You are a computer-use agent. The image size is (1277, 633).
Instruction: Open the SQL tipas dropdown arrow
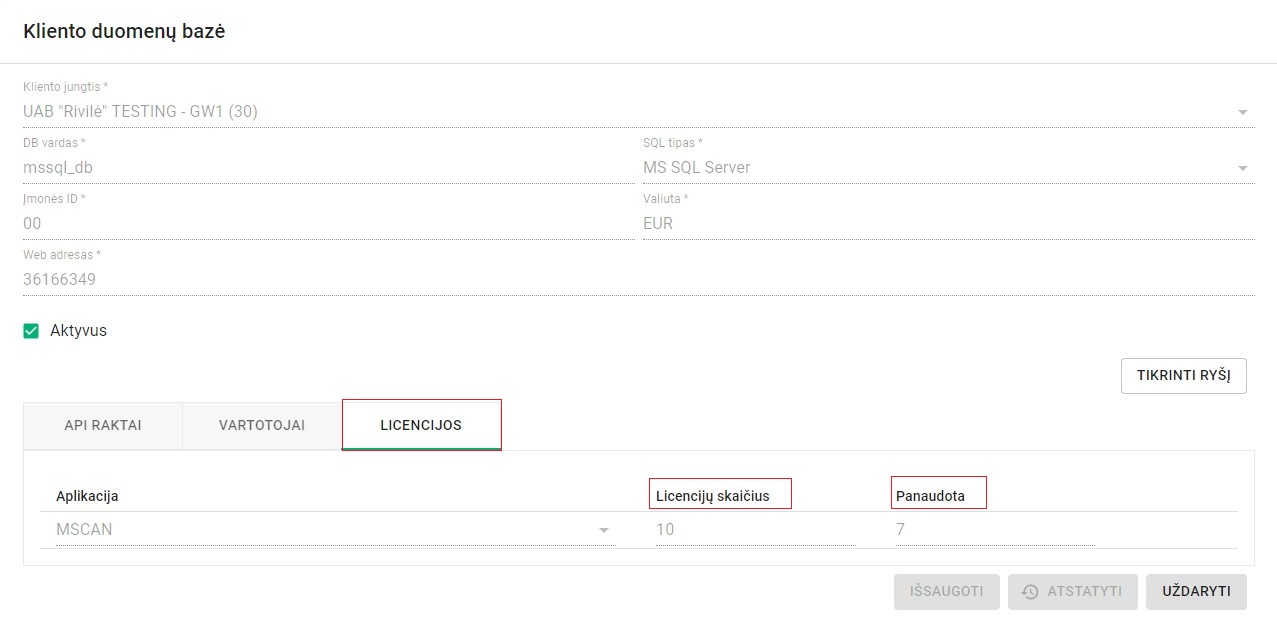1243,168
